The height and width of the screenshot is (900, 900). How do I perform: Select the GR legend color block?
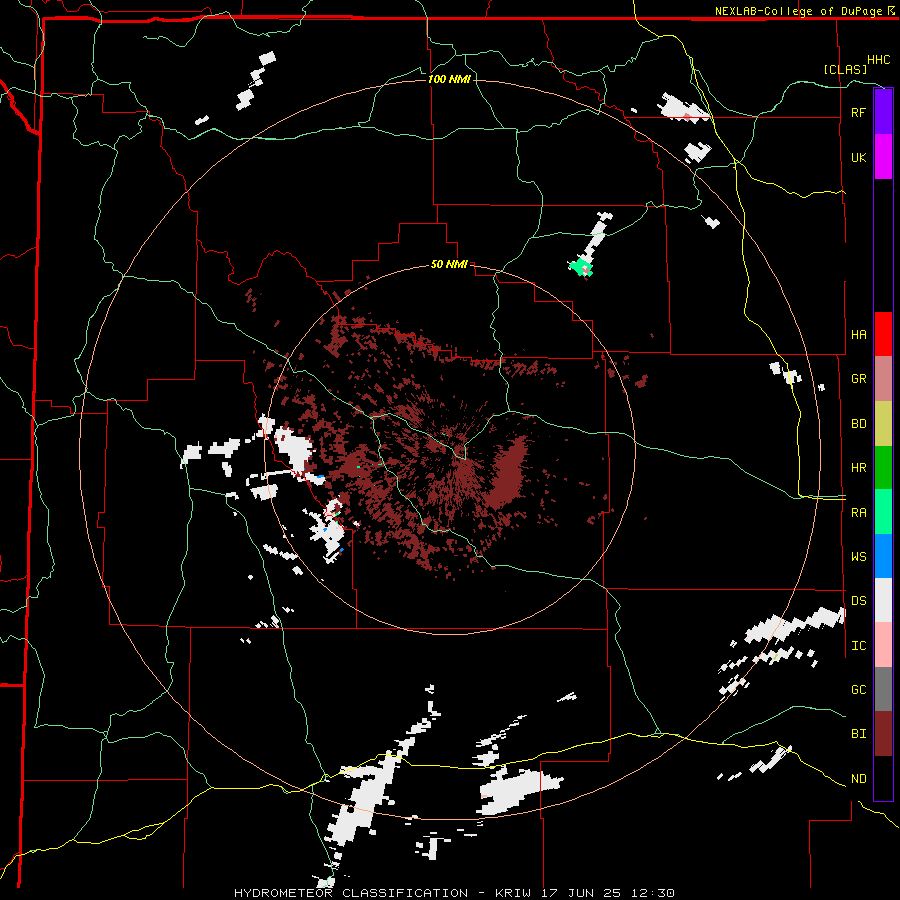click(883, 378)
